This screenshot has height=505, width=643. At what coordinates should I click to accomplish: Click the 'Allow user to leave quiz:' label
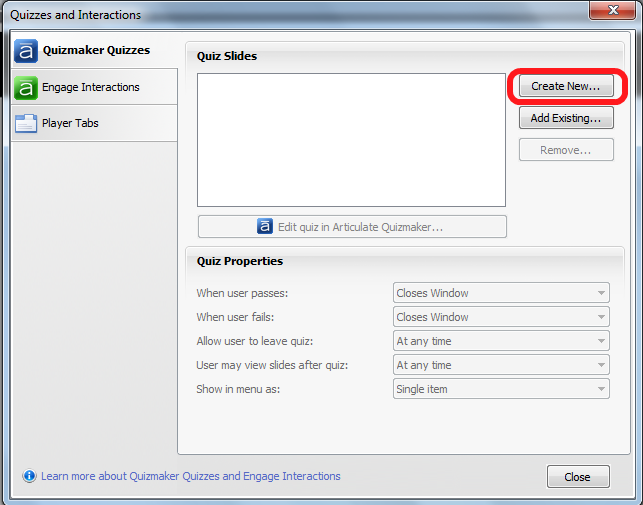coord(255,341)
